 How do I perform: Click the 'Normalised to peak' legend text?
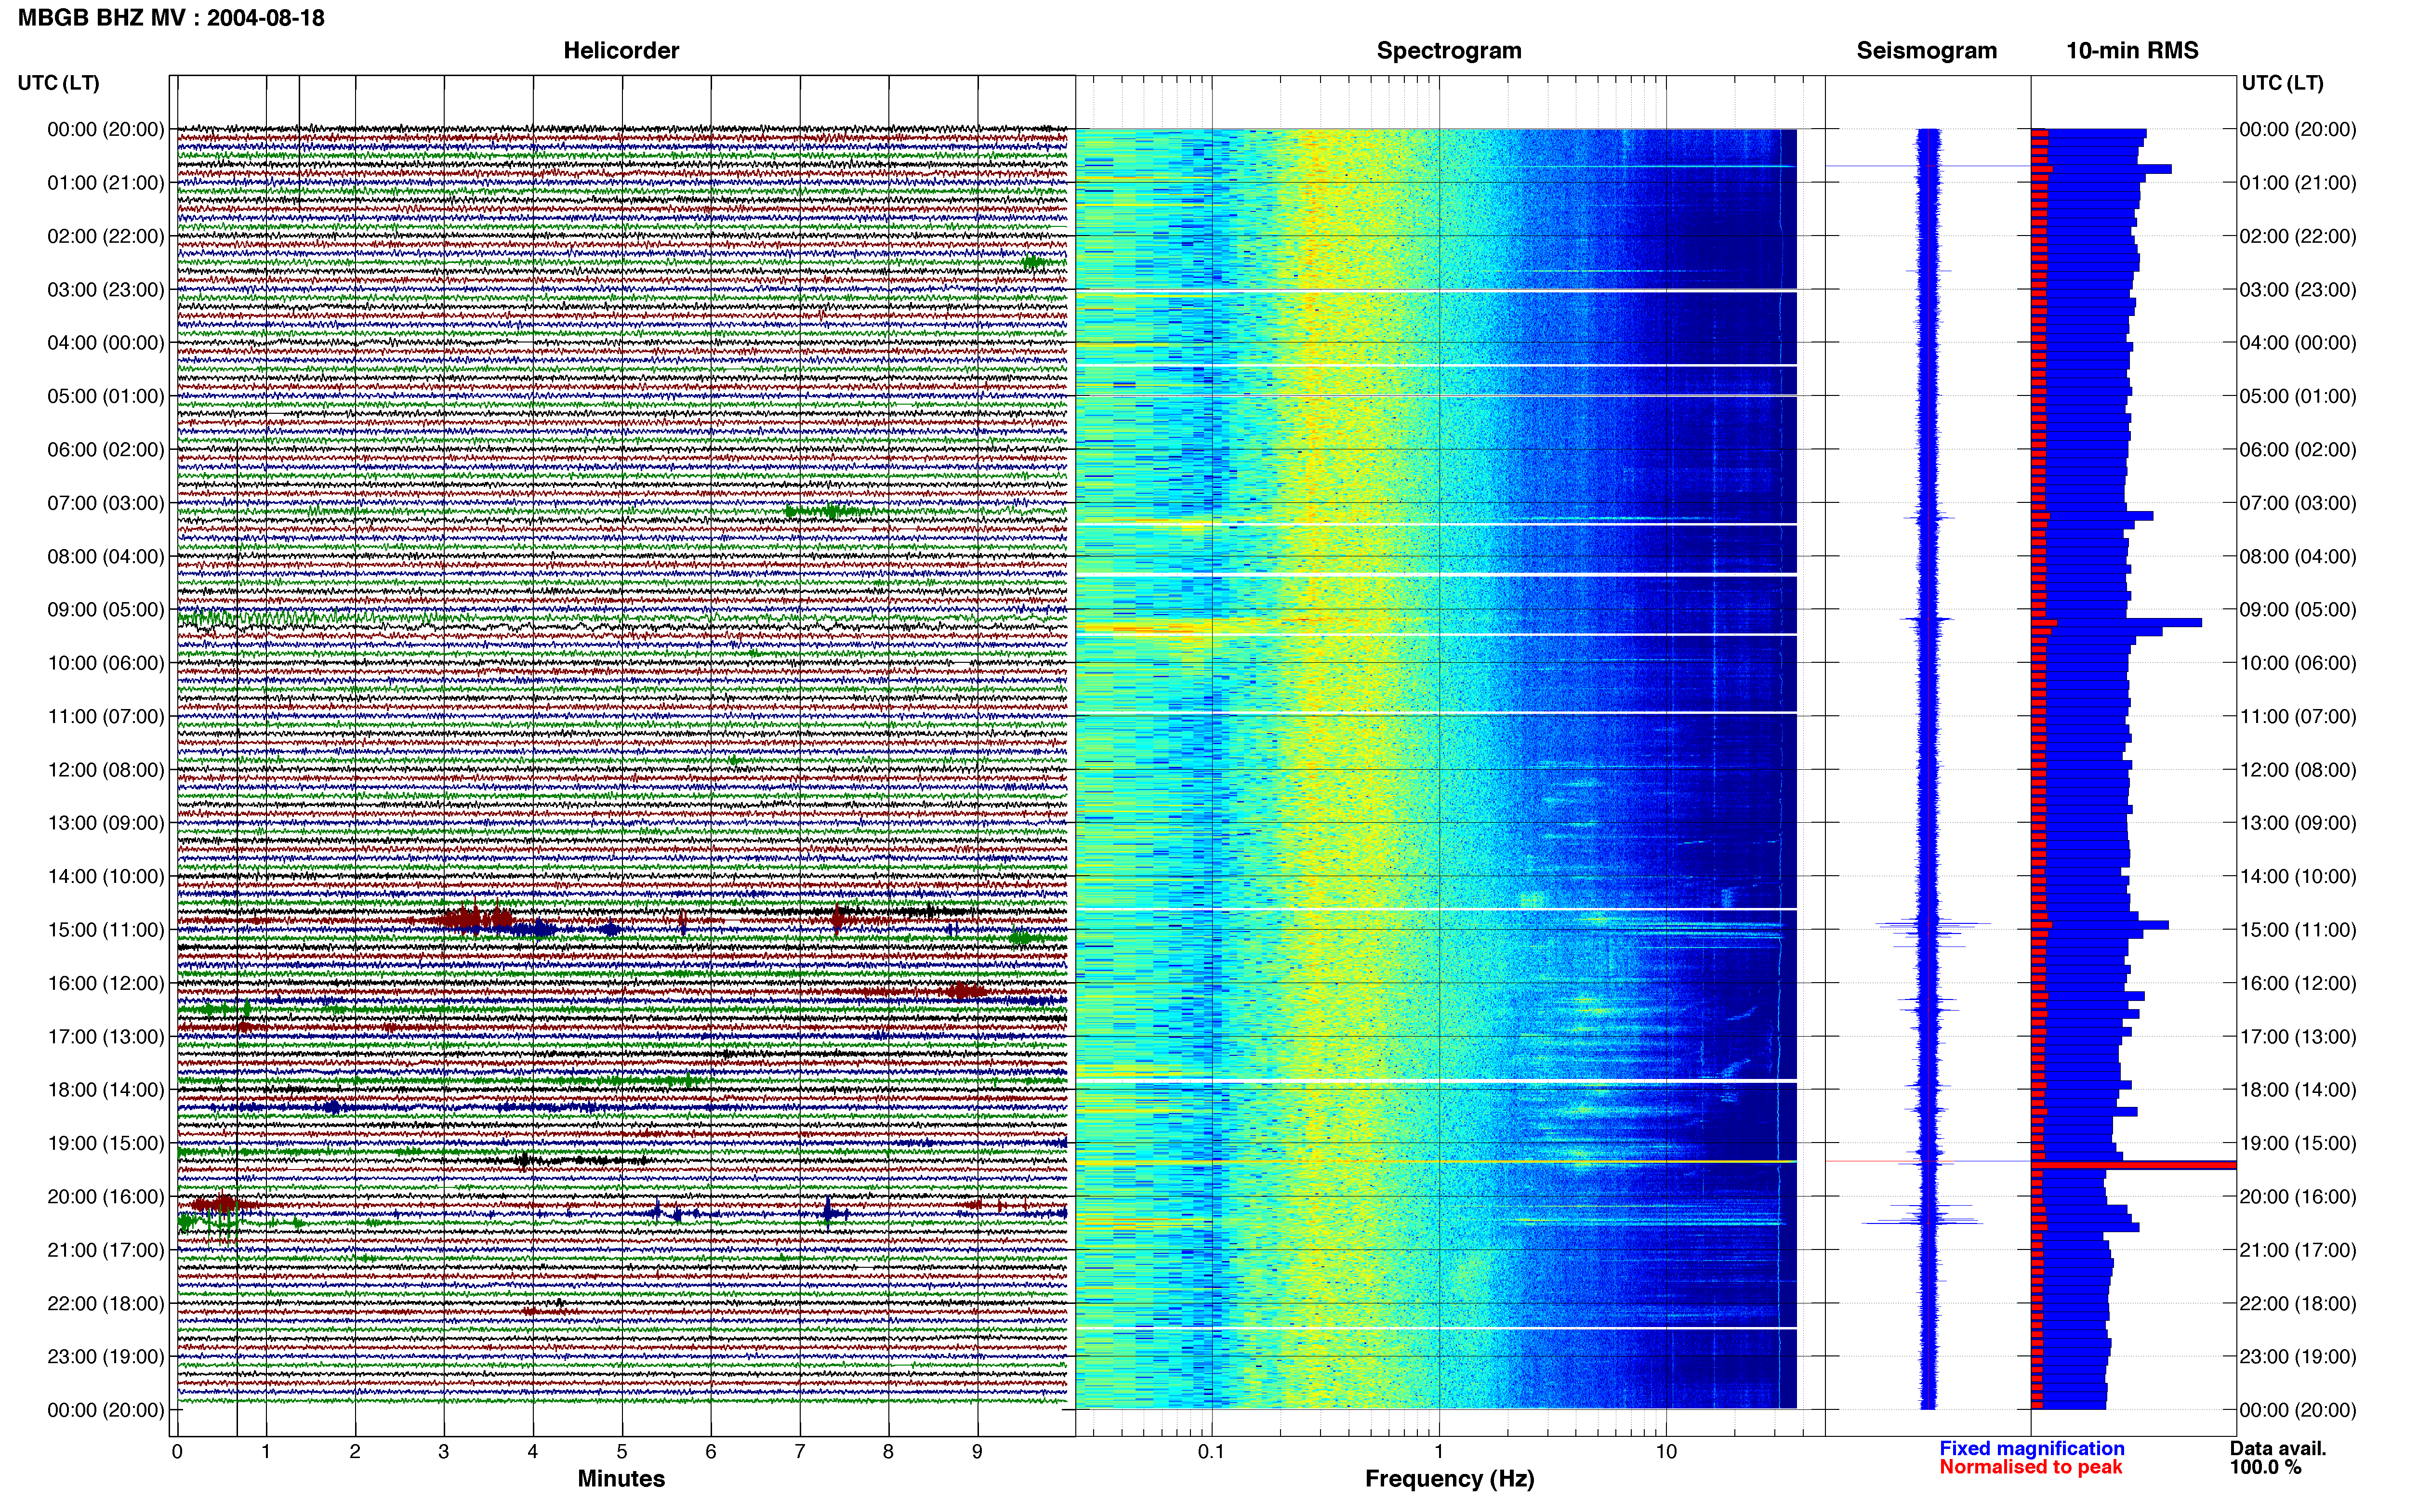[2031, 1467]
